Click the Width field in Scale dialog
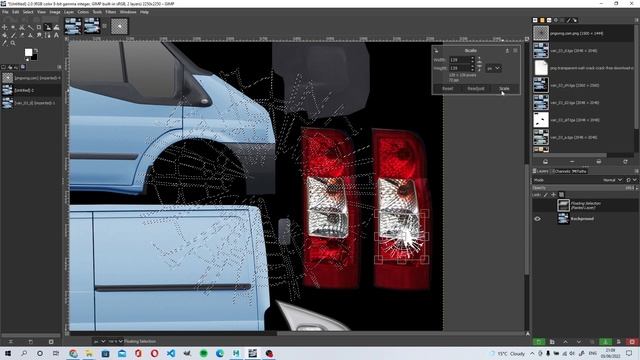Image resolution: width=640 pixels, height=360 pixels. (460, 60)
